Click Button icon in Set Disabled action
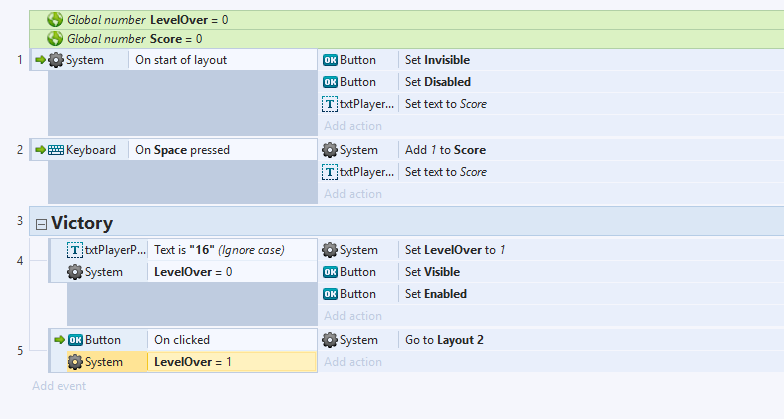 (x=330, y=82)
